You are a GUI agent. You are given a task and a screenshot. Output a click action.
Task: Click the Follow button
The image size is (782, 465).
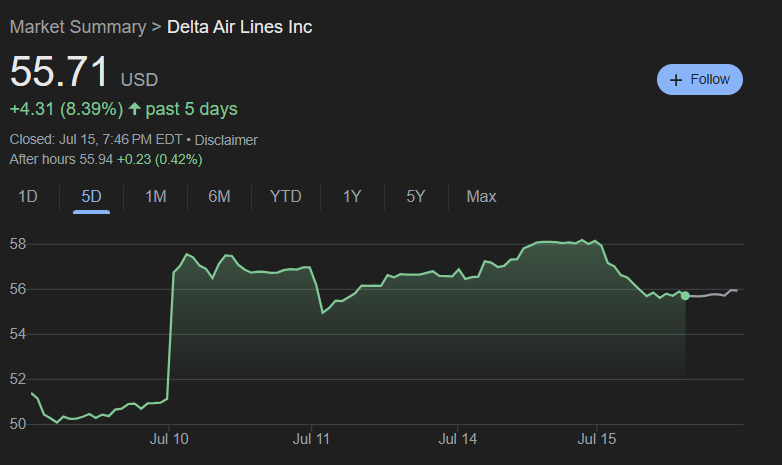[699, 79]
